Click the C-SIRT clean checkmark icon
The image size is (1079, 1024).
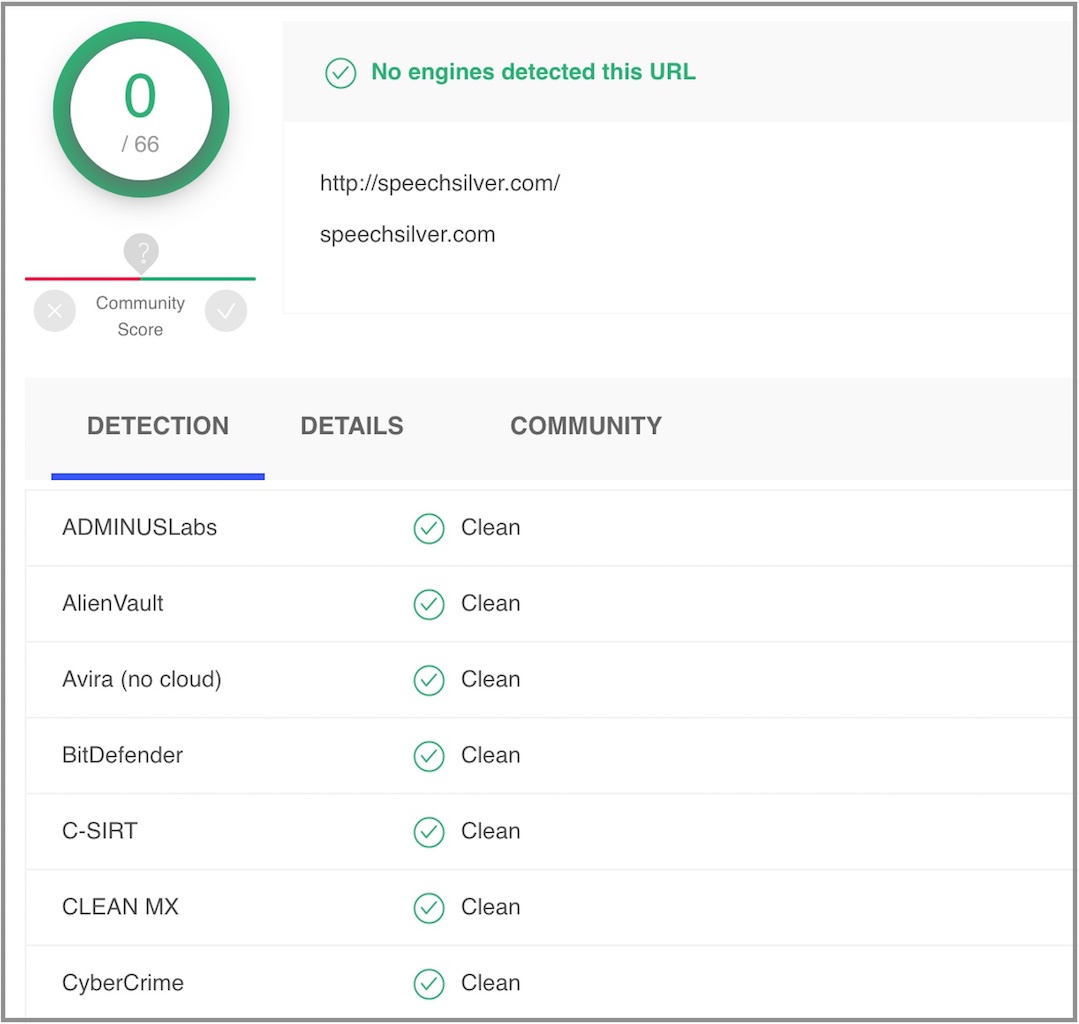click(x=429, y=832)
